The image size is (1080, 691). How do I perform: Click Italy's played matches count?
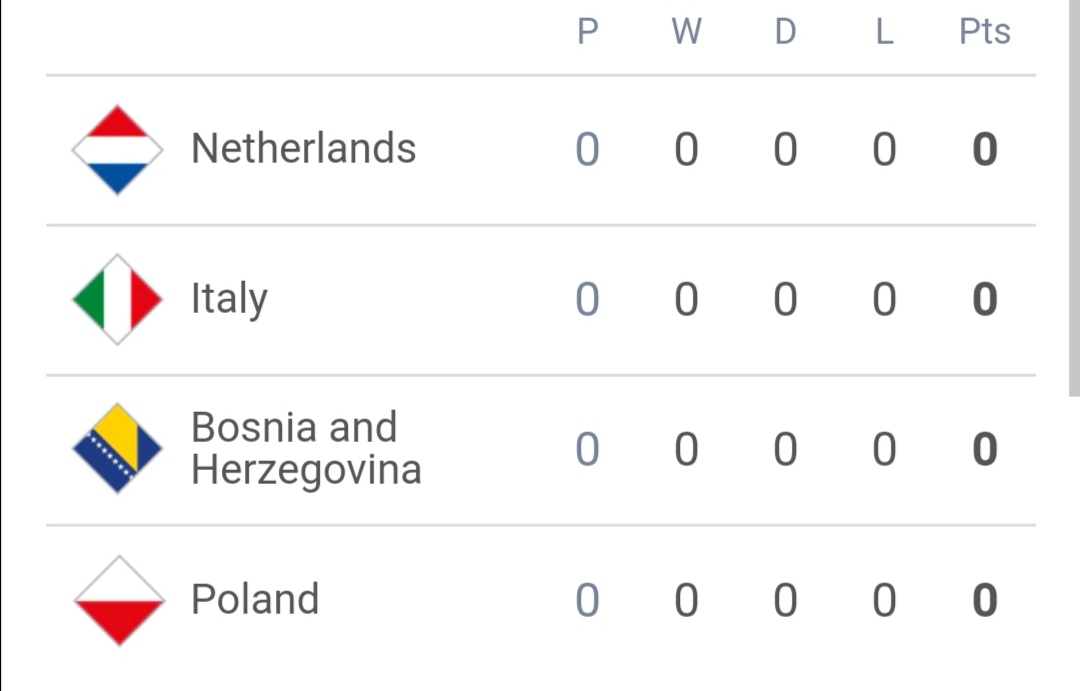tap(588, 300)
